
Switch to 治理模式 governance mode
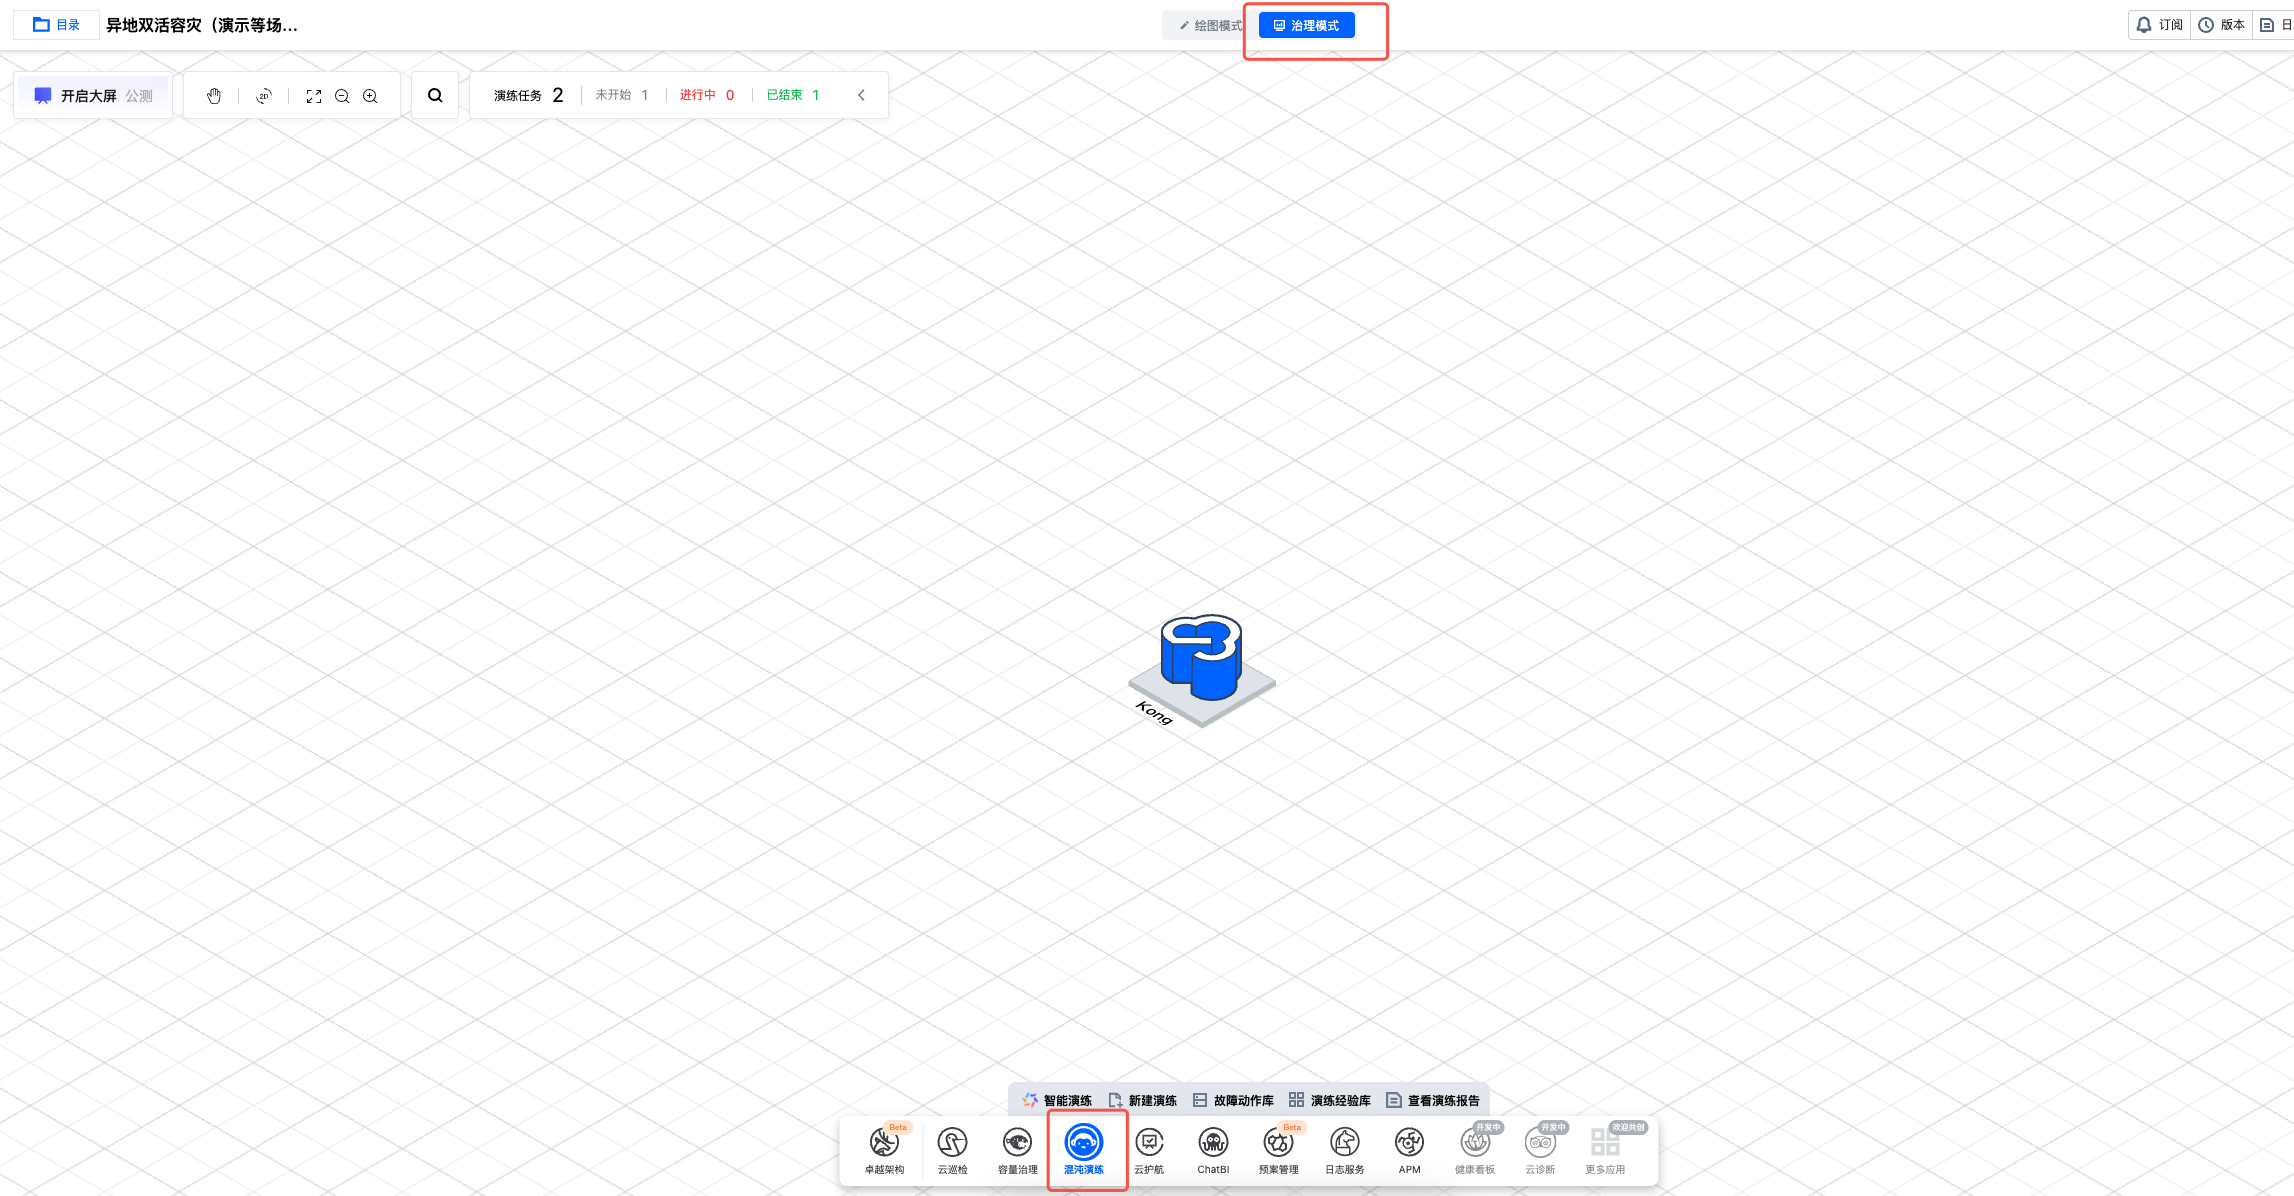click(1306, 26)
